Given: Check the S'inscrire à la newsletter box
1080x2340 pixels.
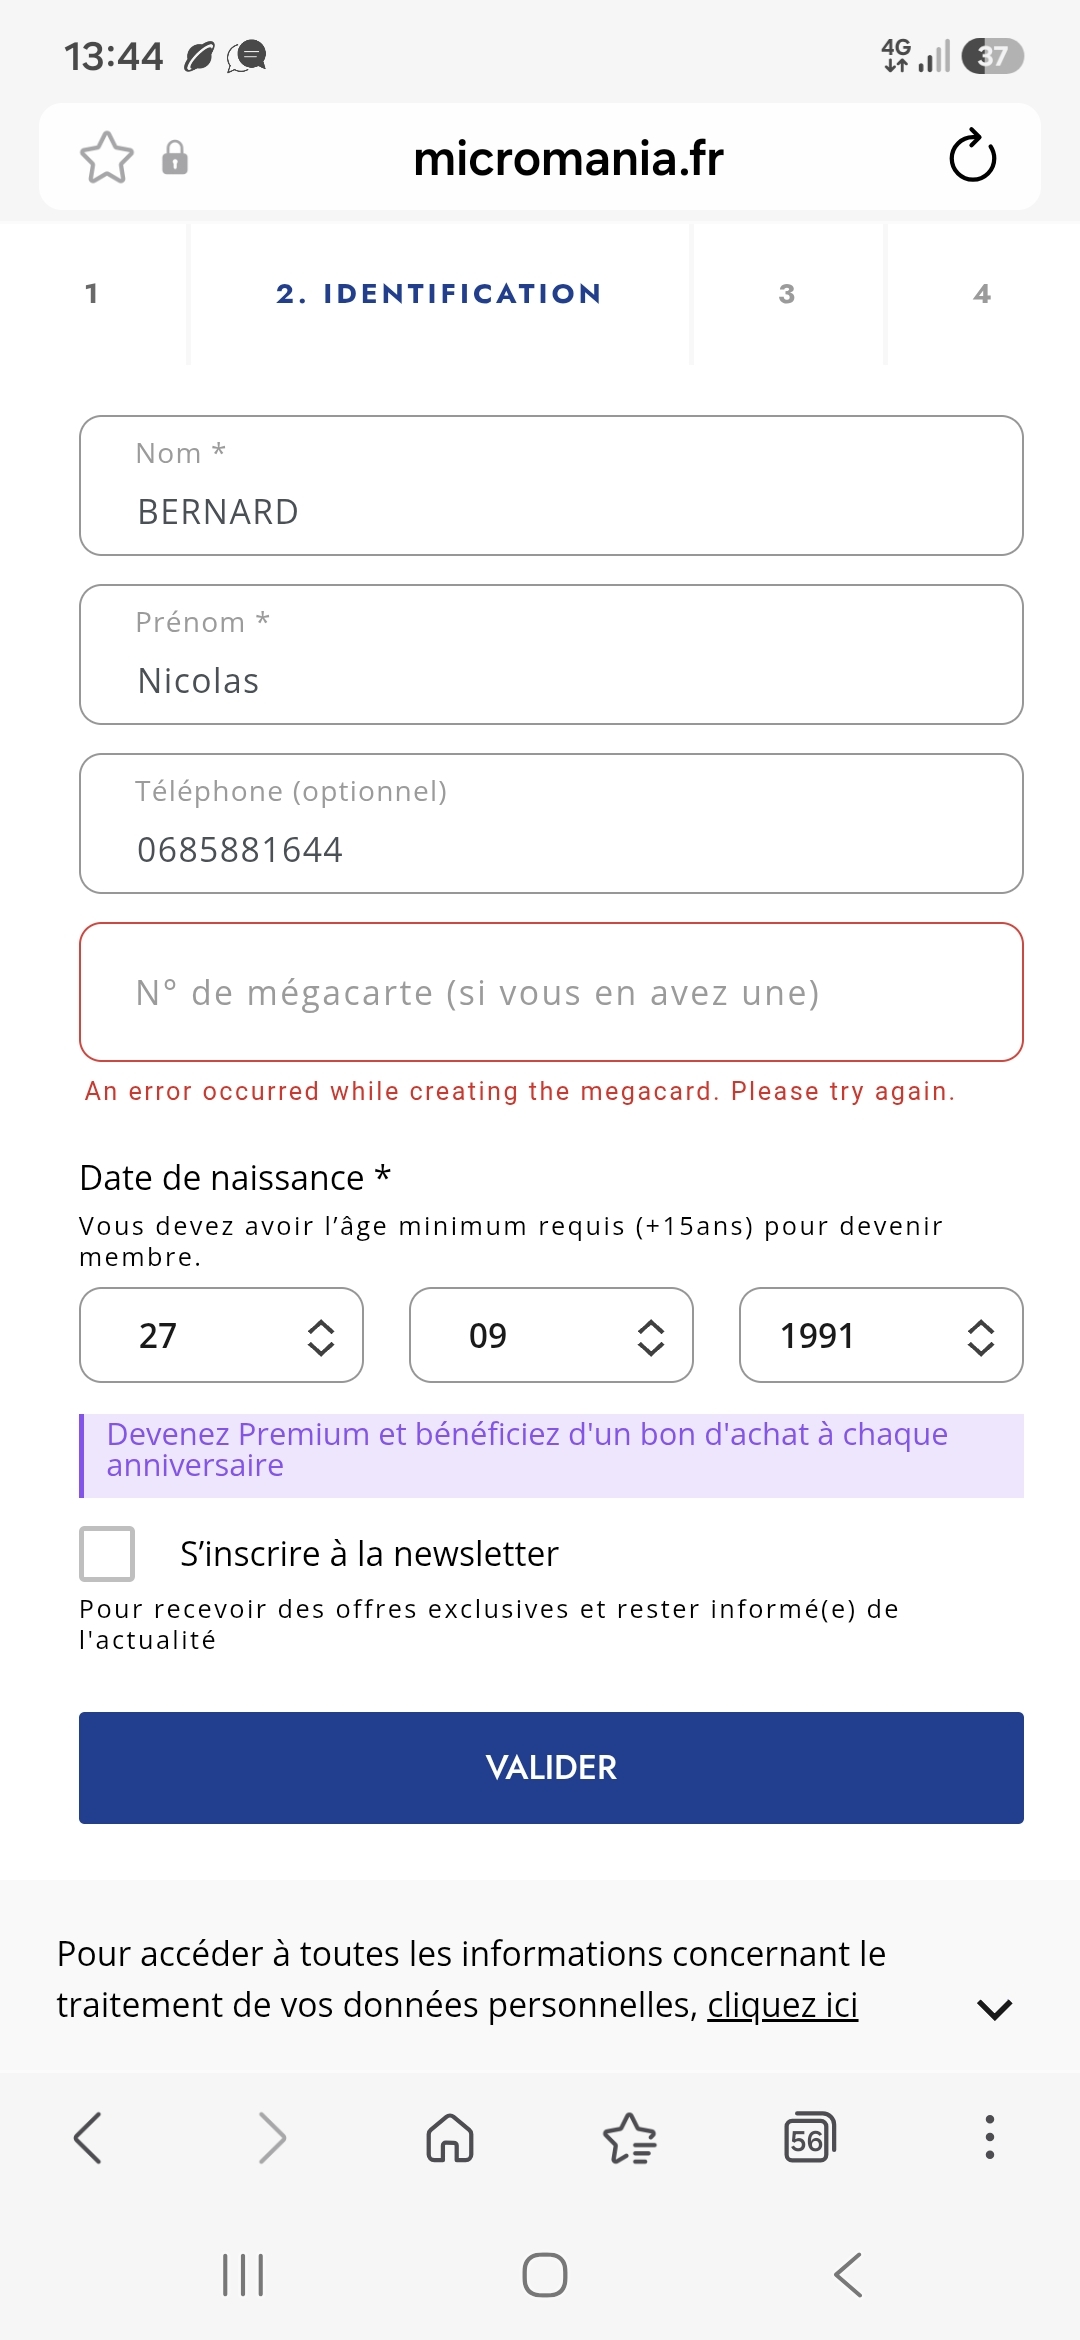Looking at the screenshot, I should 107,1553.
